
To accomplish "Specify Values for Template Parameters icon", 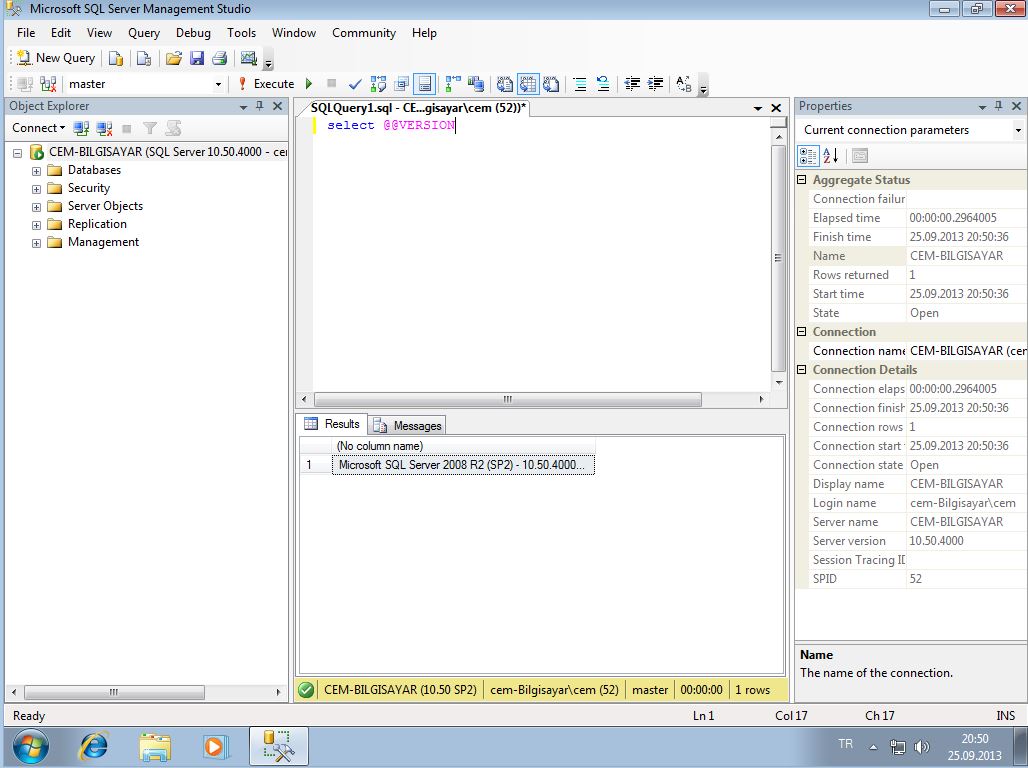I will pyautogui.click(x=684, y=84).
